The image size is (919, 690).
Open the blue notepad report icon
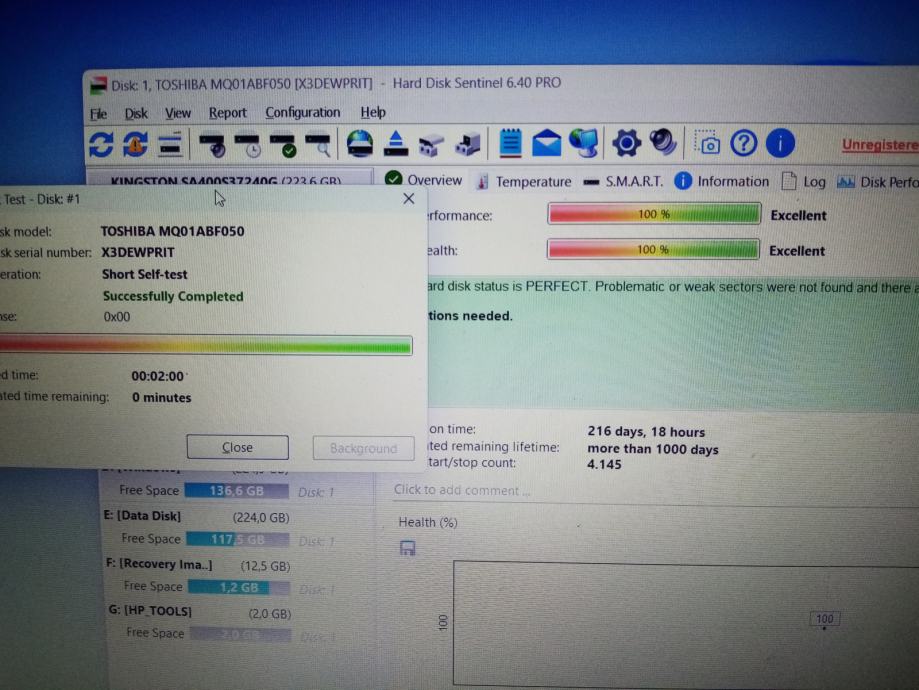pos(510,143)
